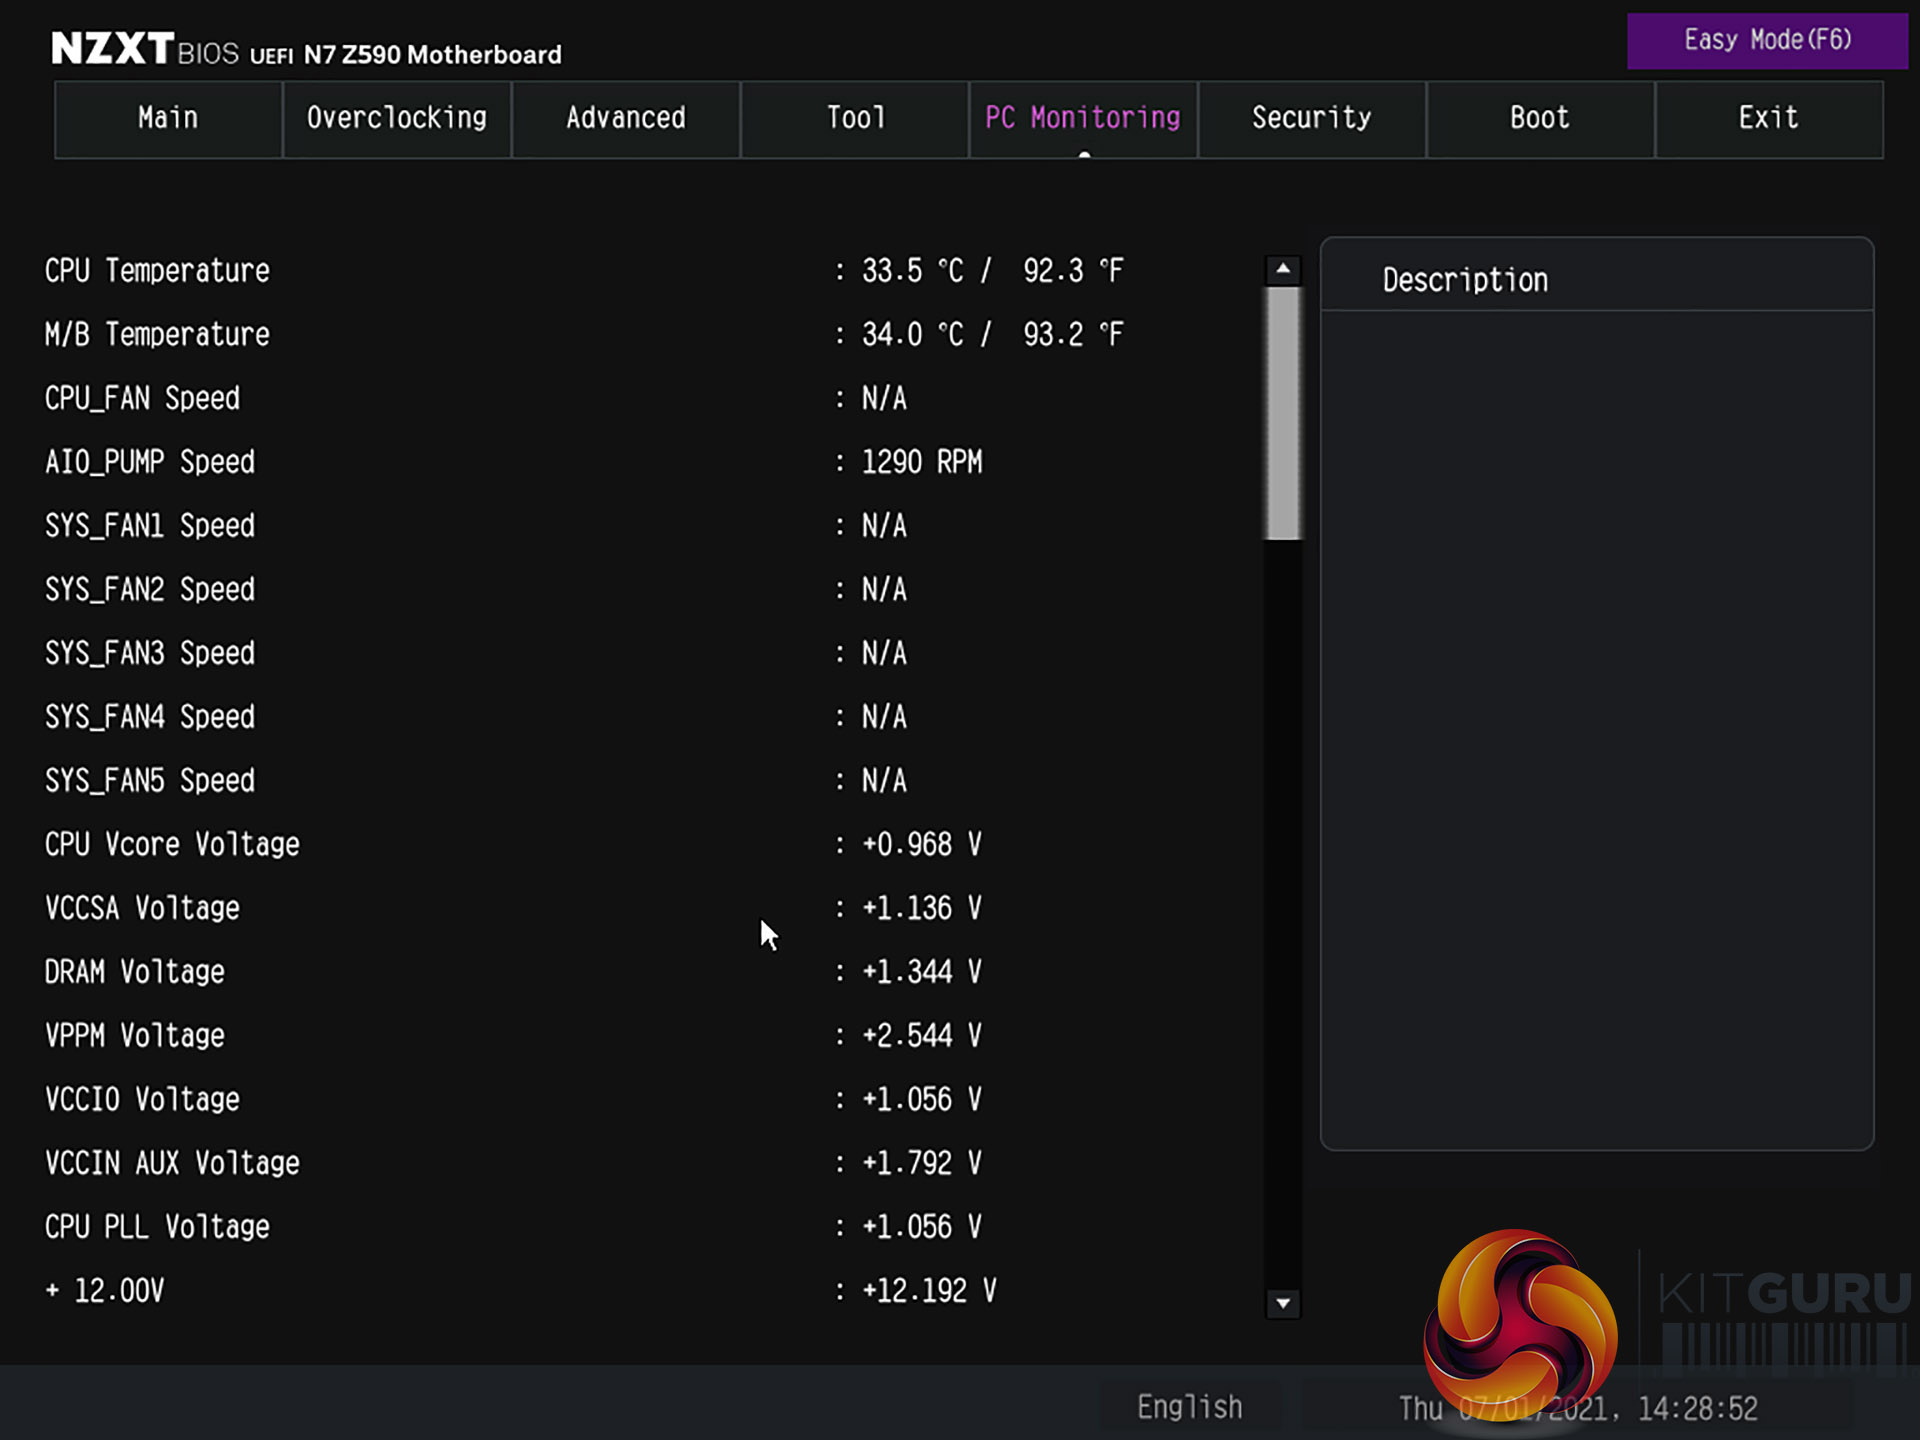Go to the Security tab
The image size is (1920, 1440).
click(1311, 118)
